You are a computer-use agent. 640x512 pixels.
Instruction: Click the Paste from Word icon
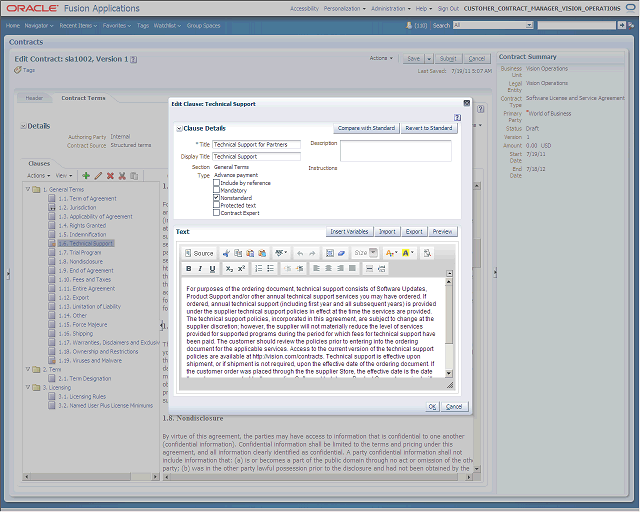[262, 254]
